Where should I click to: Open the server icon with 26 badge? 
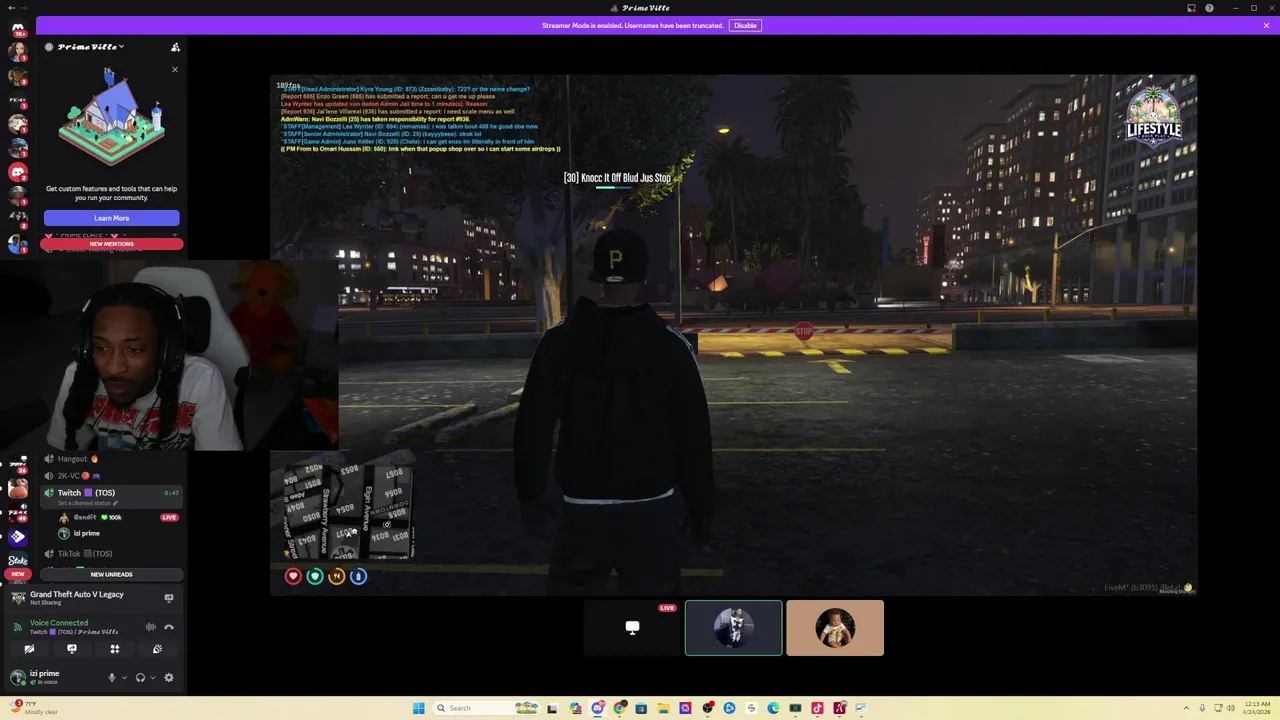pyautogui.click(x=17, y=466)
